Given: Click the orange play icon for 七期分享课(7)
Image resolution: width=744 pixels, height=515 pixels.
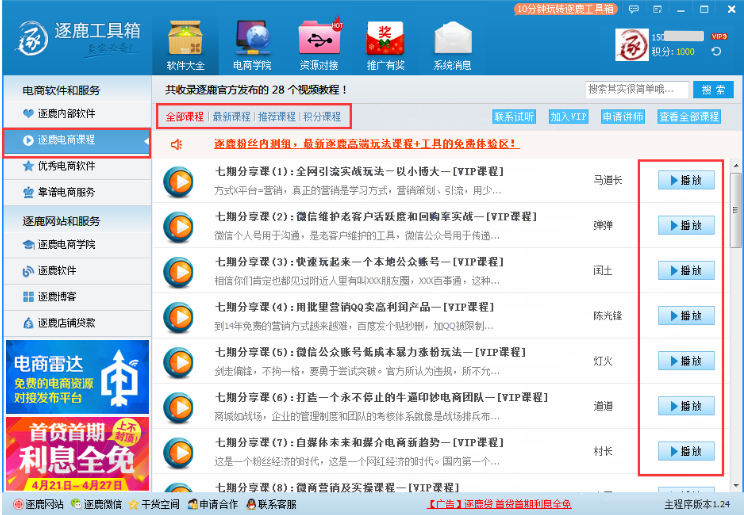Looking at the screenshot, I should coord(178,452).
